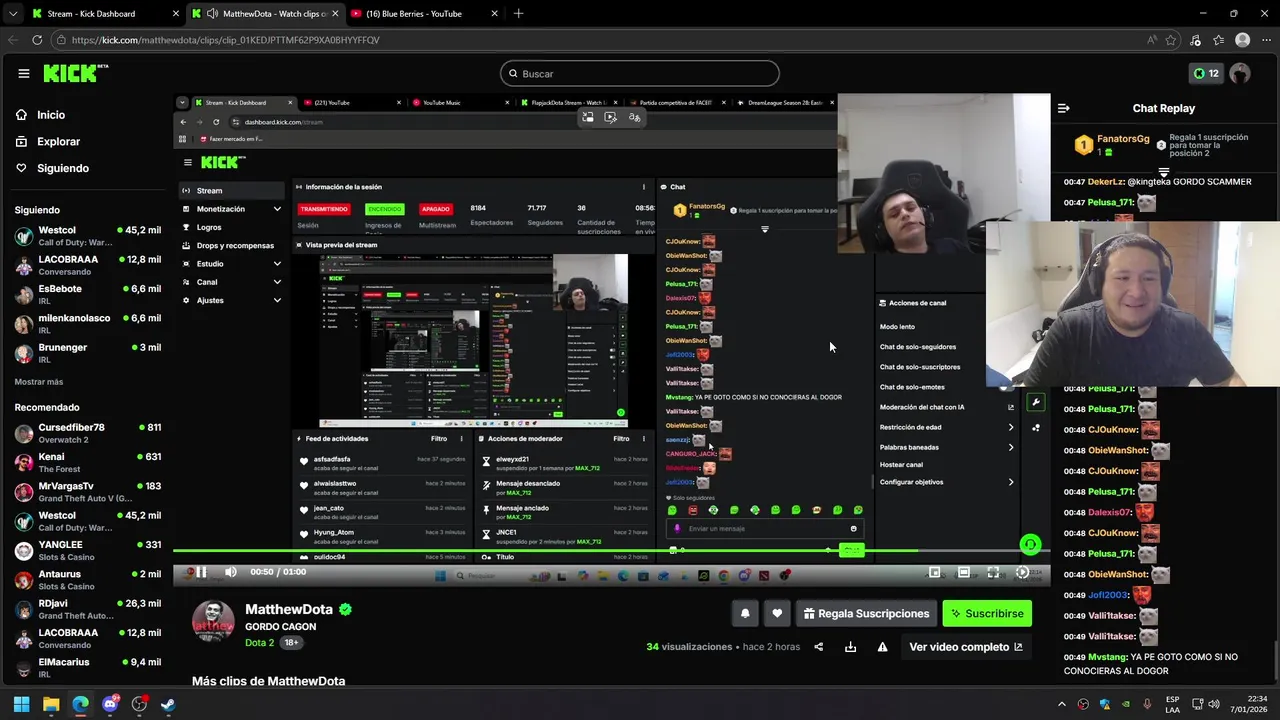Download the clip with download icon
This screenshot has width=1280, height=720.
tap(850, 647)
